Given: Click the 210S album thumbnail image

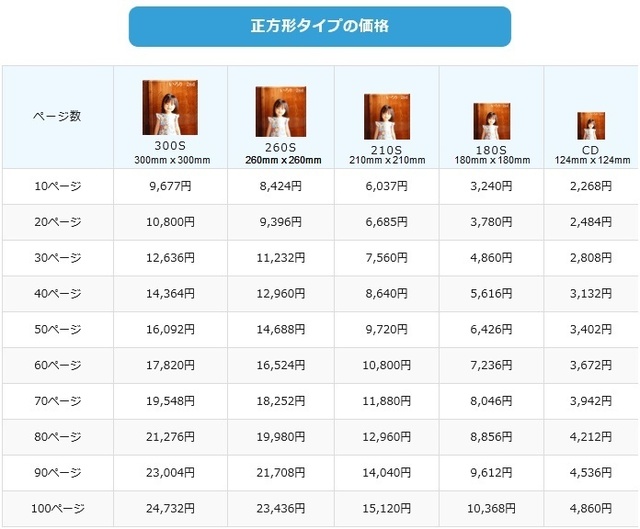Looking at the screenshot, I should (387, 117).
